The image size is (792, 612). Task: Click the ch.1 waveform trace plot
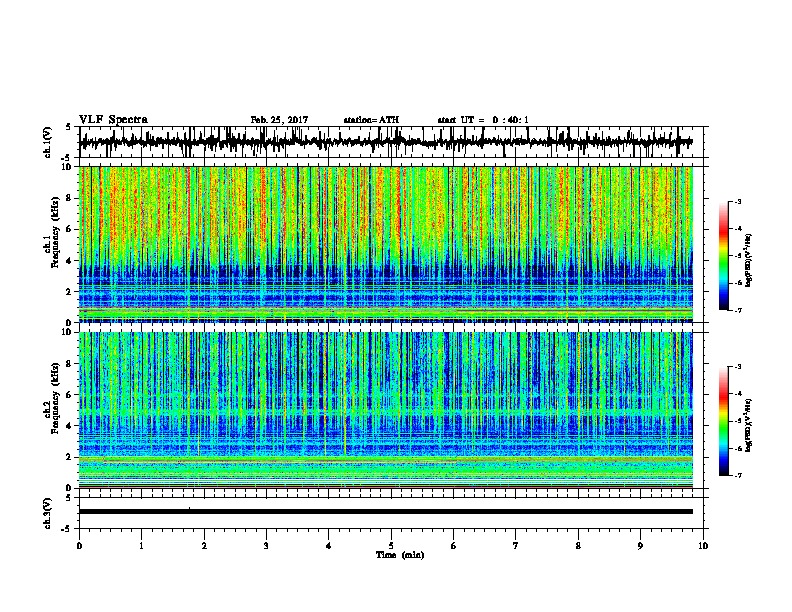[x=385, y=142]
